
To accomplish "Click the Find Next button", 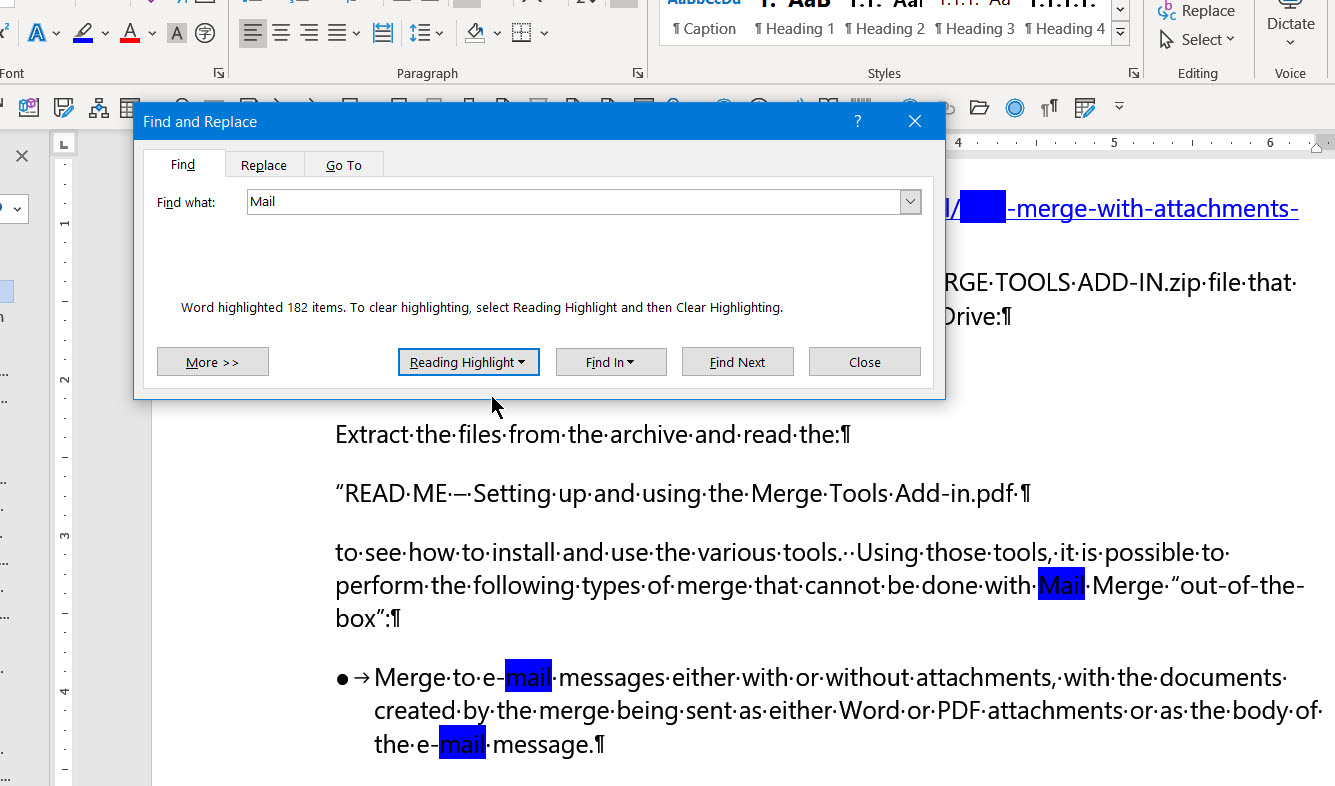I will pos(738,362).
